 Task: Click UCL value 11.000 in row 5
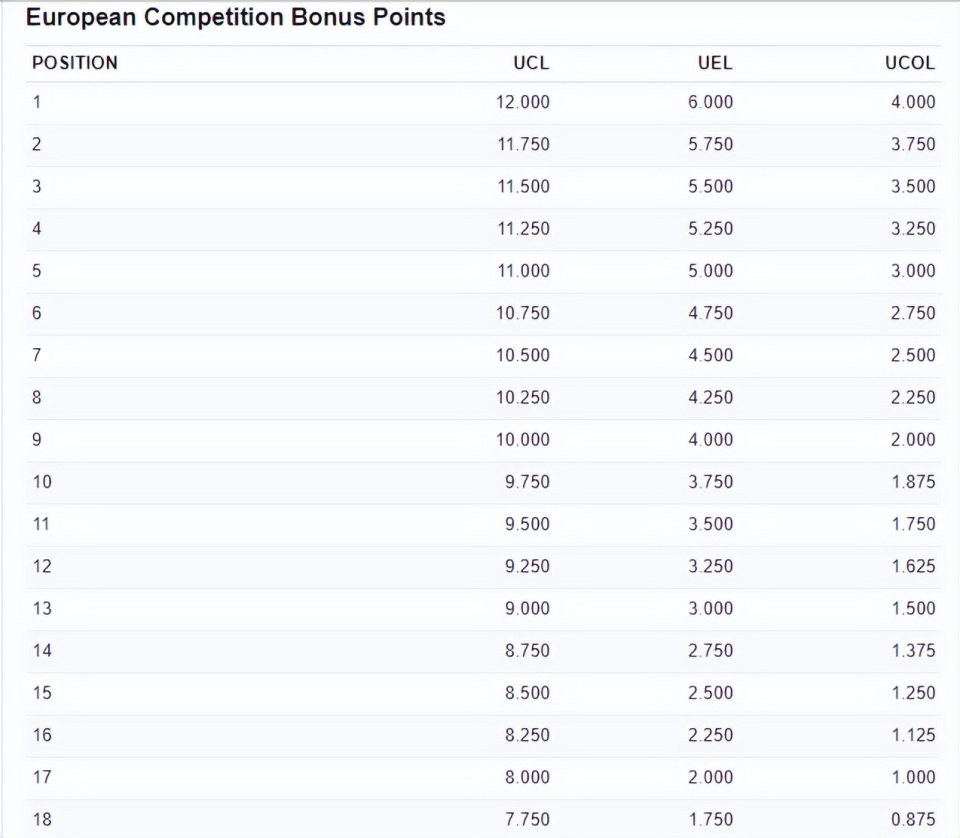(x=523, y=271)
